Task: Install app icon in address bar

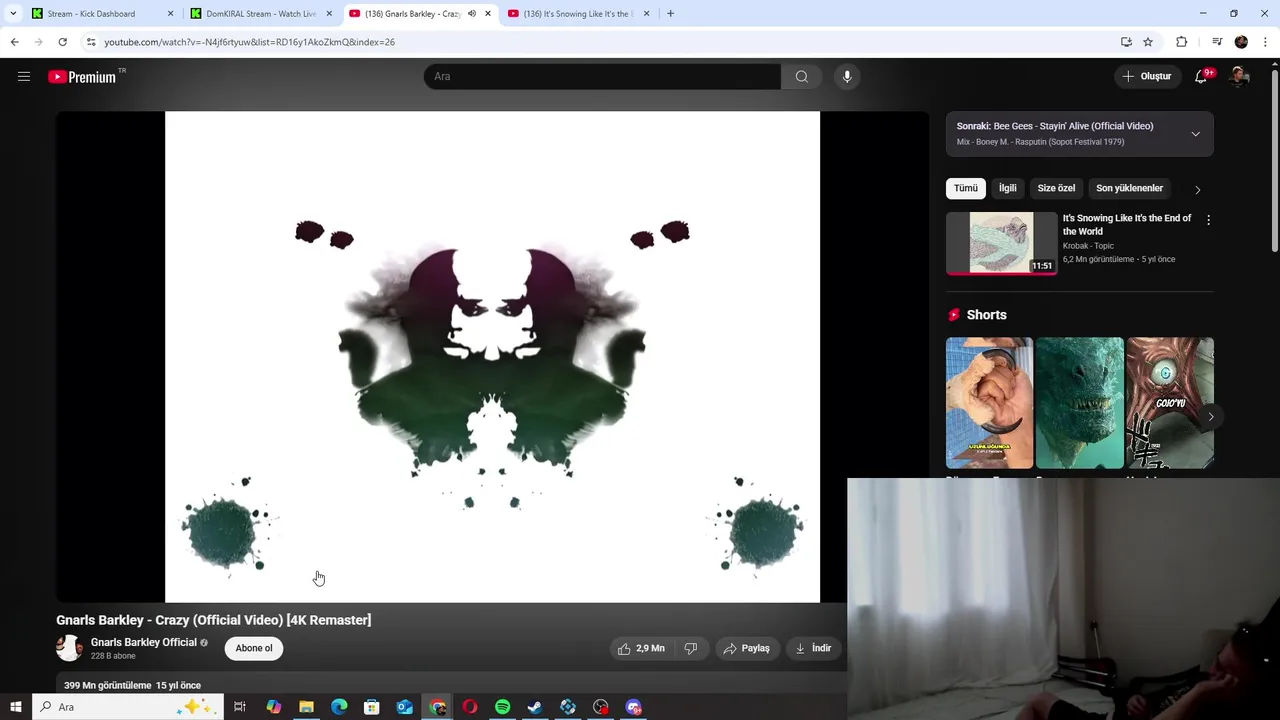Action: [x=1126, y=42]
